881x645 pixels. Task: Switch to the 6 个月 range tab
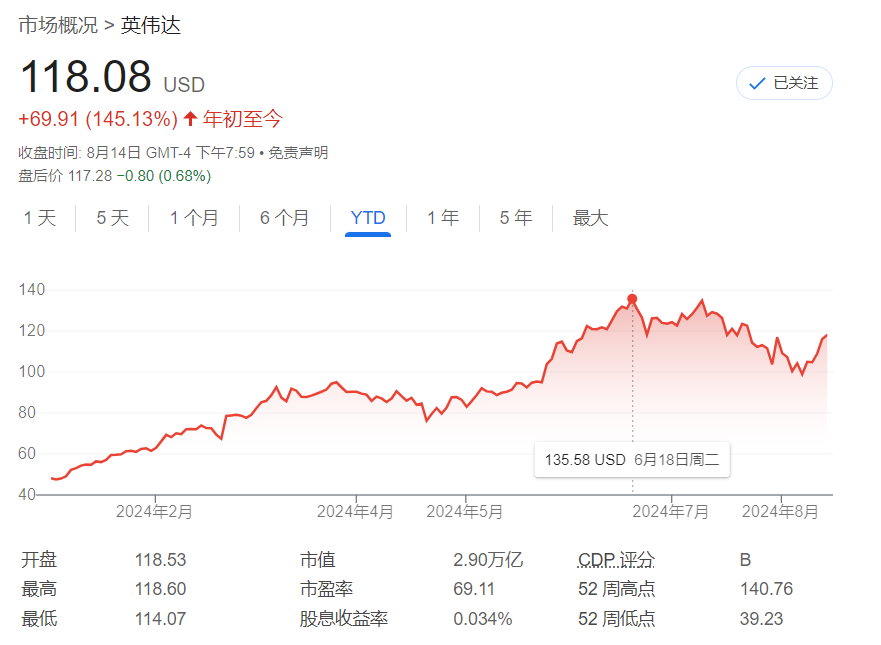pyautogui.click(x=284, y=218)
